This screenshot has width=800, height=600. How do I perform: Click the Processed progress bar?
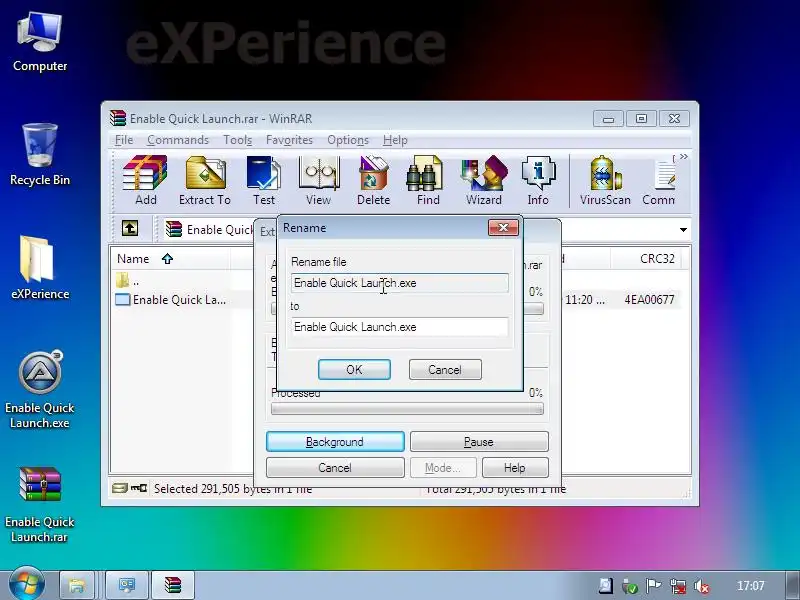pos(407,409)
